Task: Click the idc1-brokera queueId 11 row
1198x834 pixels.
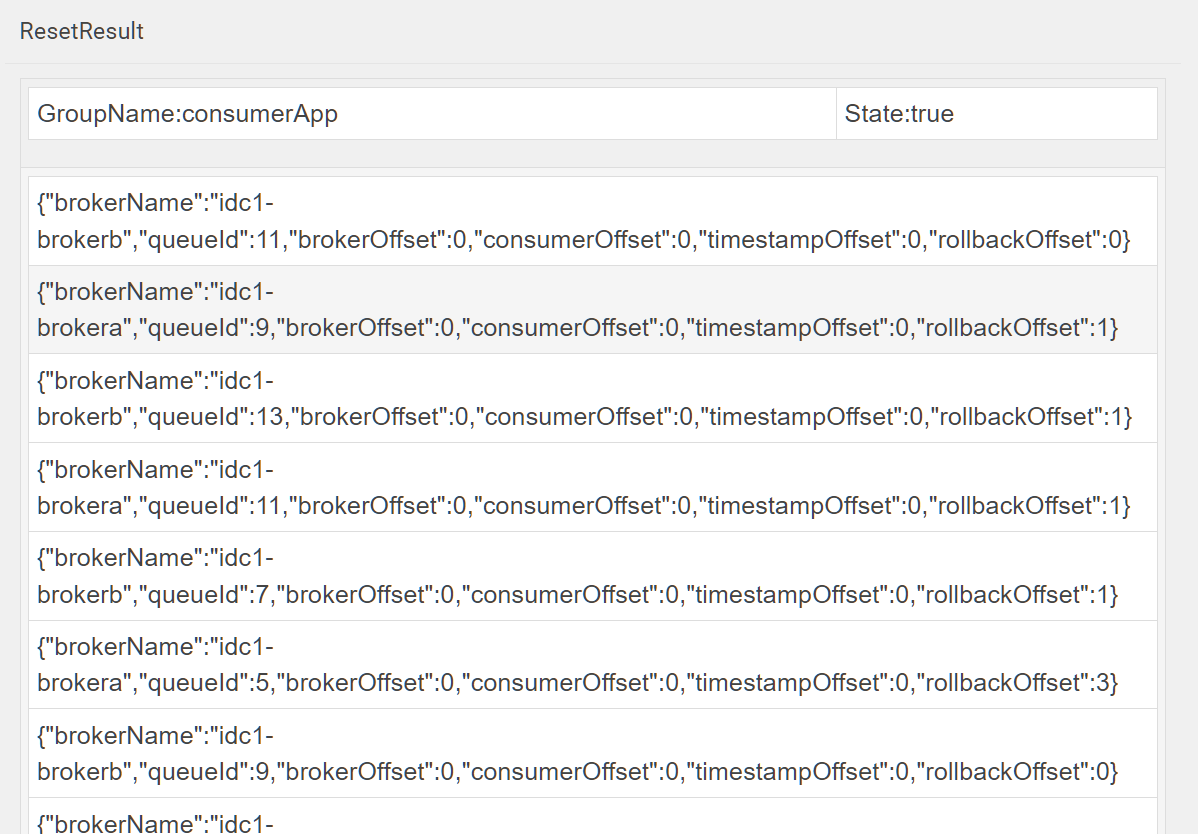Action: point(592,488)
